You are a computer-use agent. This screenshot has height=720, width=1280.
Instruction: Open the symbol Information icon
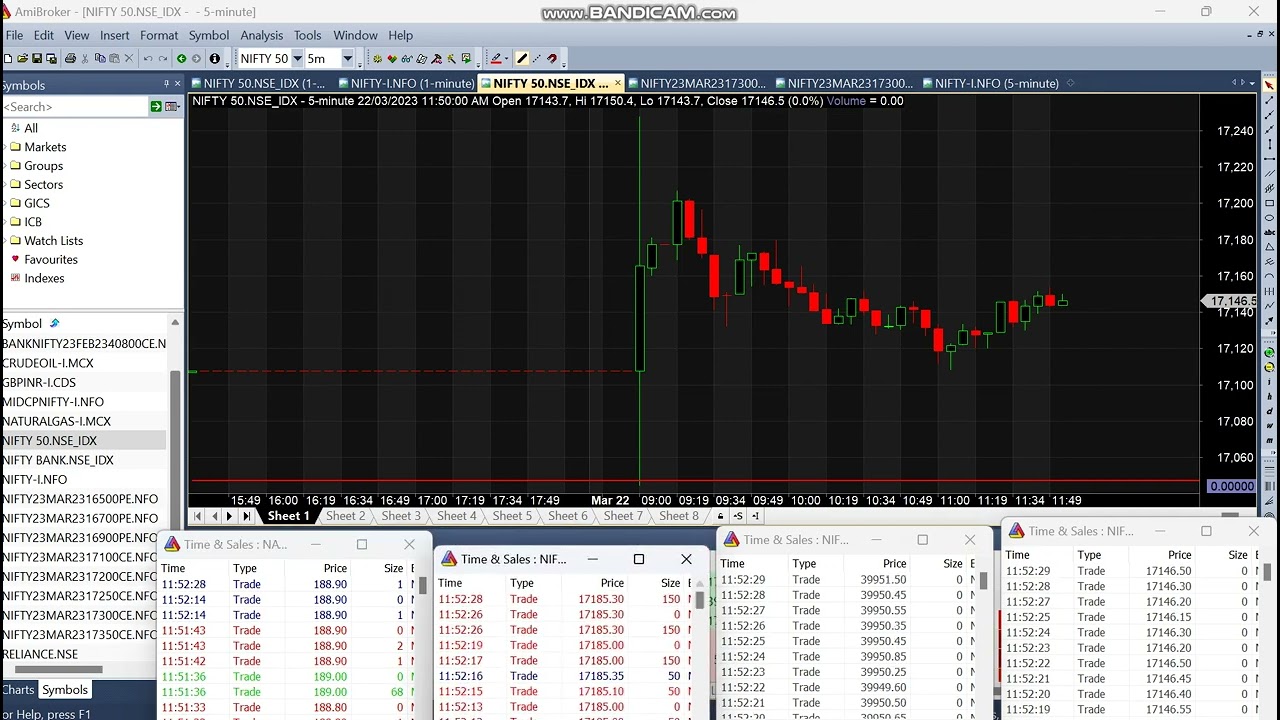tap(215, 58)
